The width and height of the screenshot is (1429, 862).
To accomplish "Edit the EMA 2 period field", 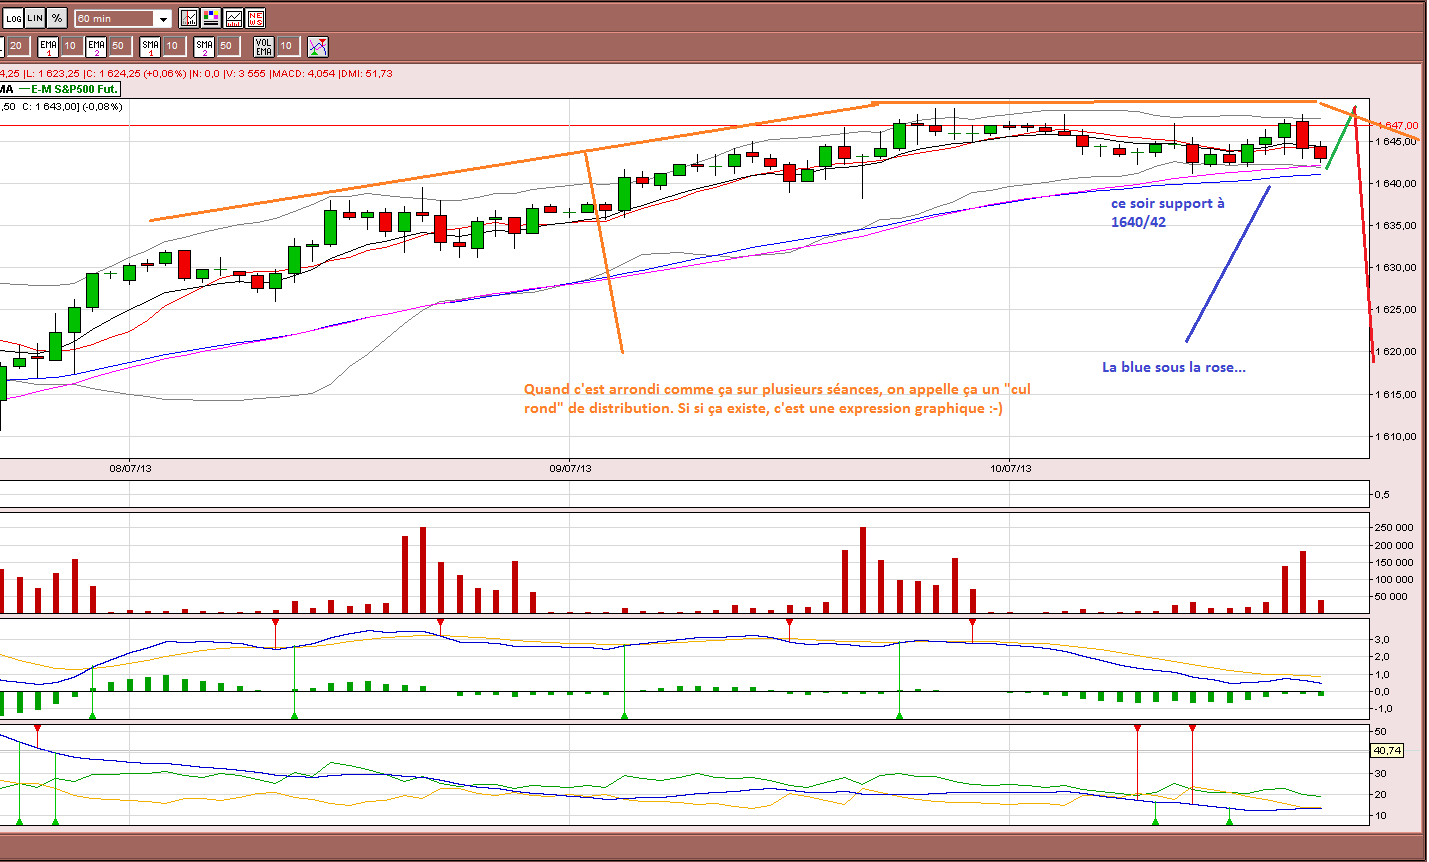I will [x=119, y=46].
